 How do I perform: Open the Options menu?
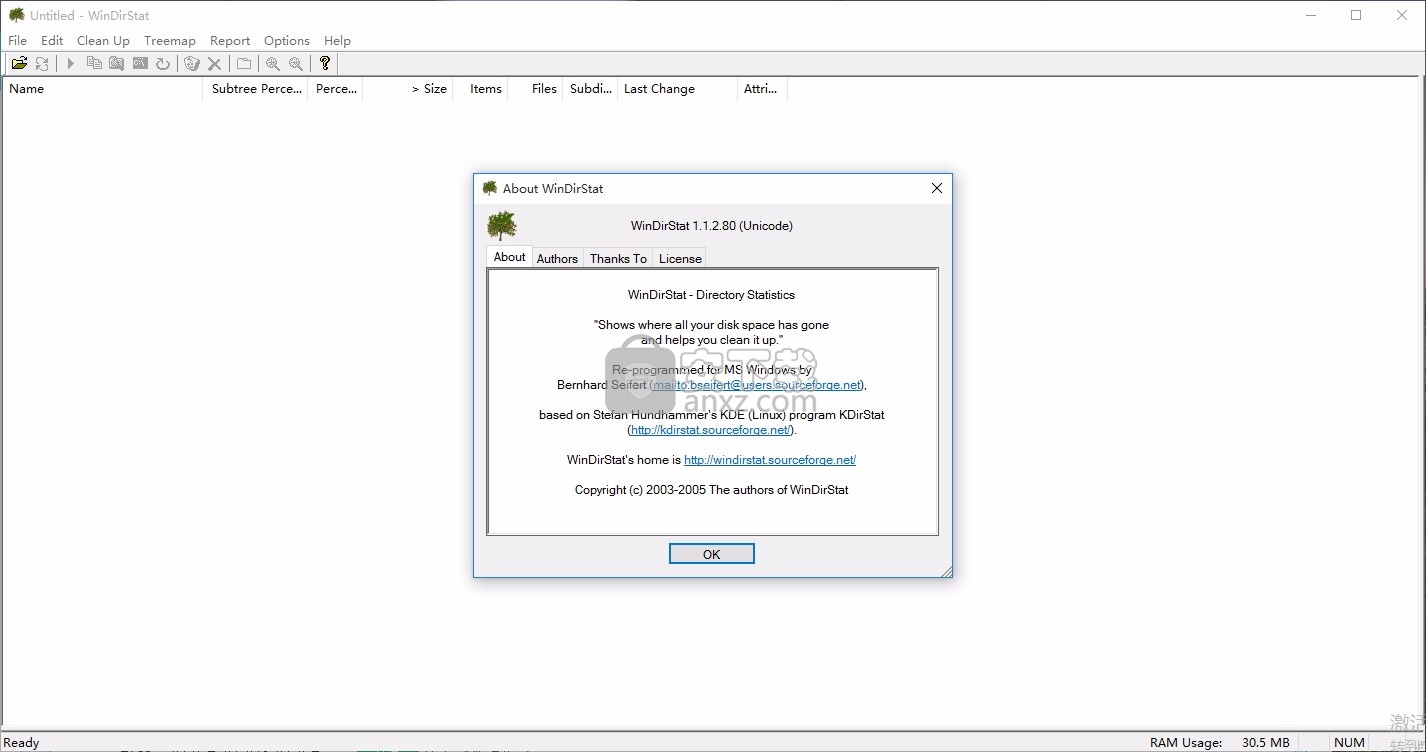tap(287, 41)
